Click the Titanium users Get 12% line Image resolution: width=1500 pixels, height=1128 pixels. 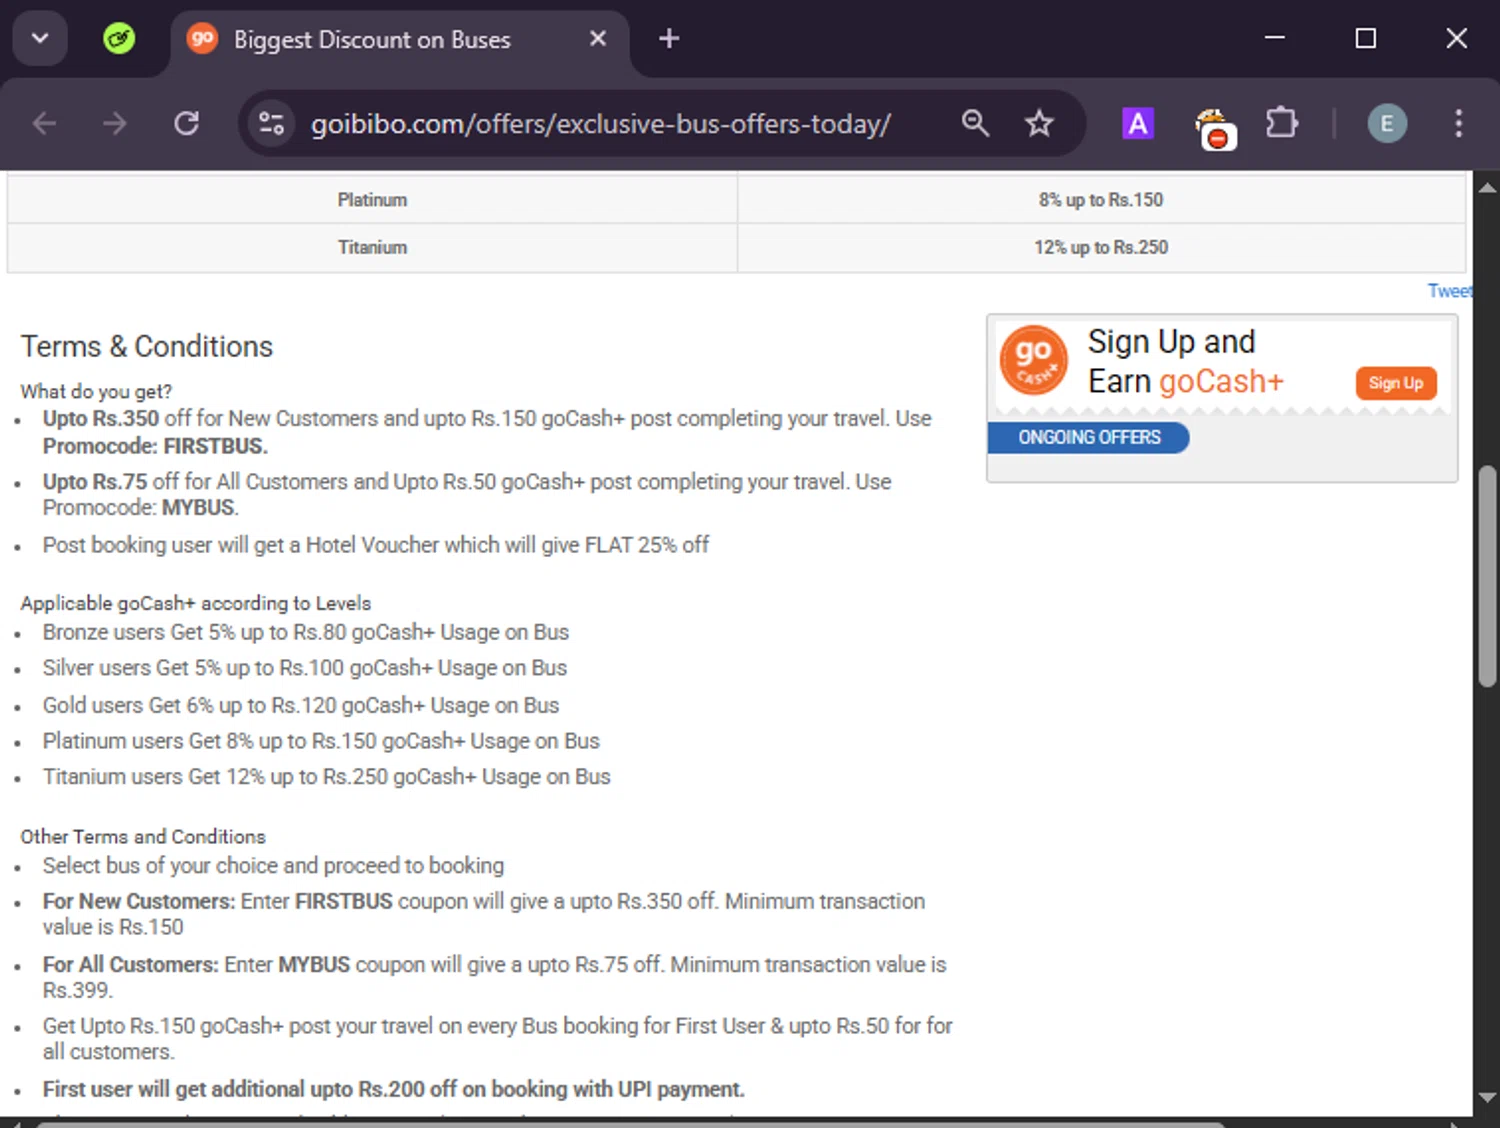pyautogui.click(x=327, y=777)
